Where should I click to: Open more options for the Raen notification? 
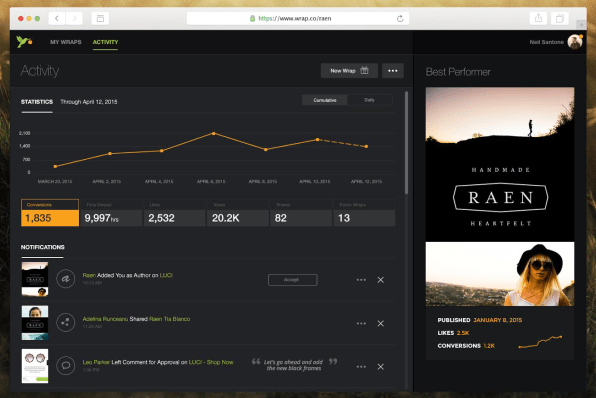point(361,280)
